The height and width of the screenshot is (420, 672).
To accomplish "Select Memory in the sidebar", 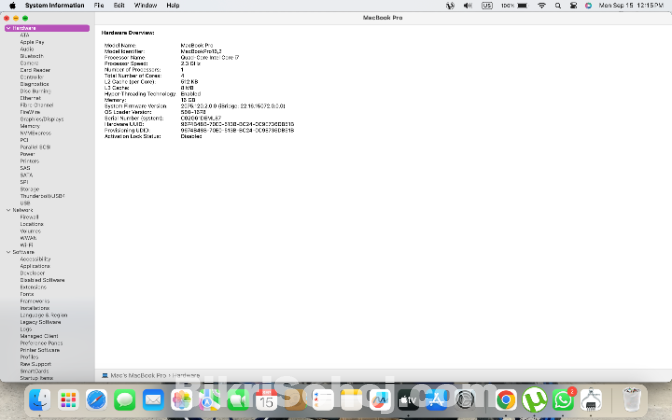I will pyautogui.click(x=30, y=126).
